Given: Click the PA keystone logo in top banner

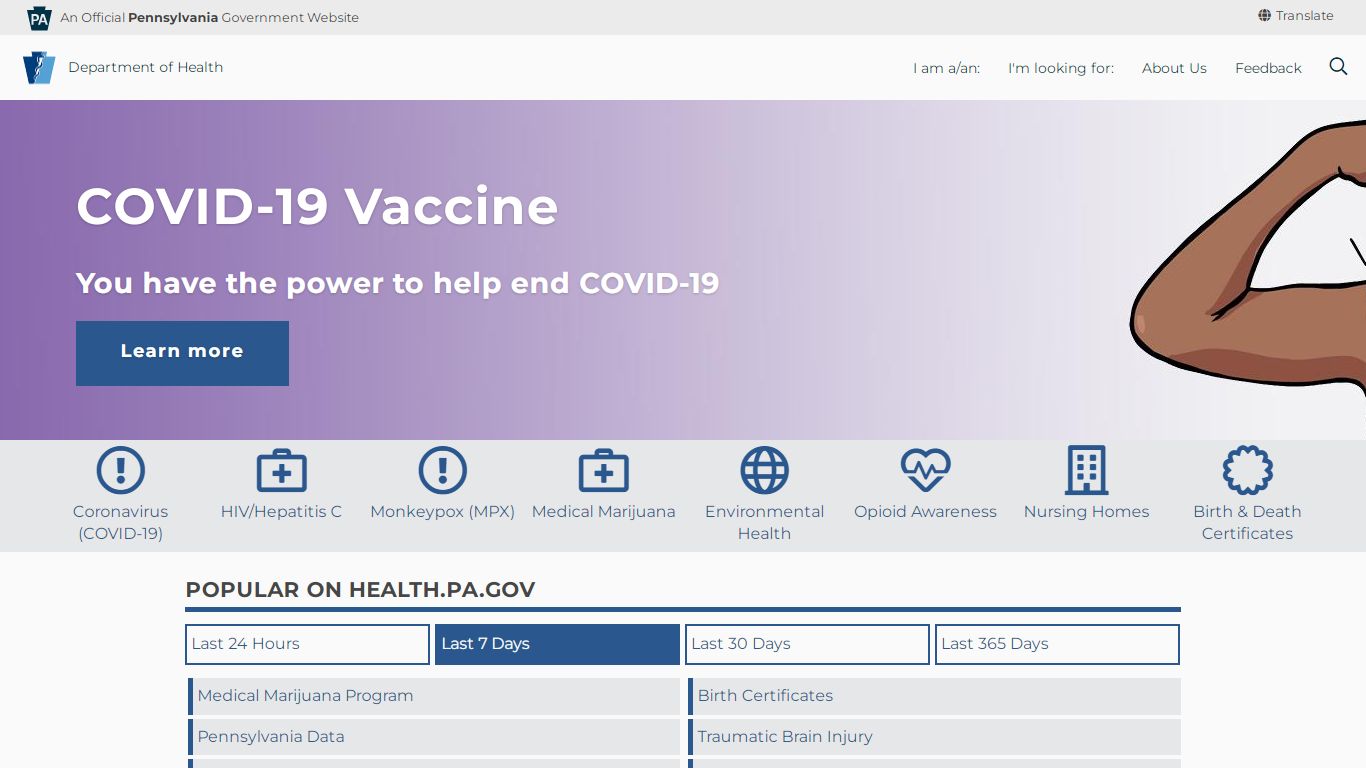Looking at the screenshot, I should pos(39,18).
